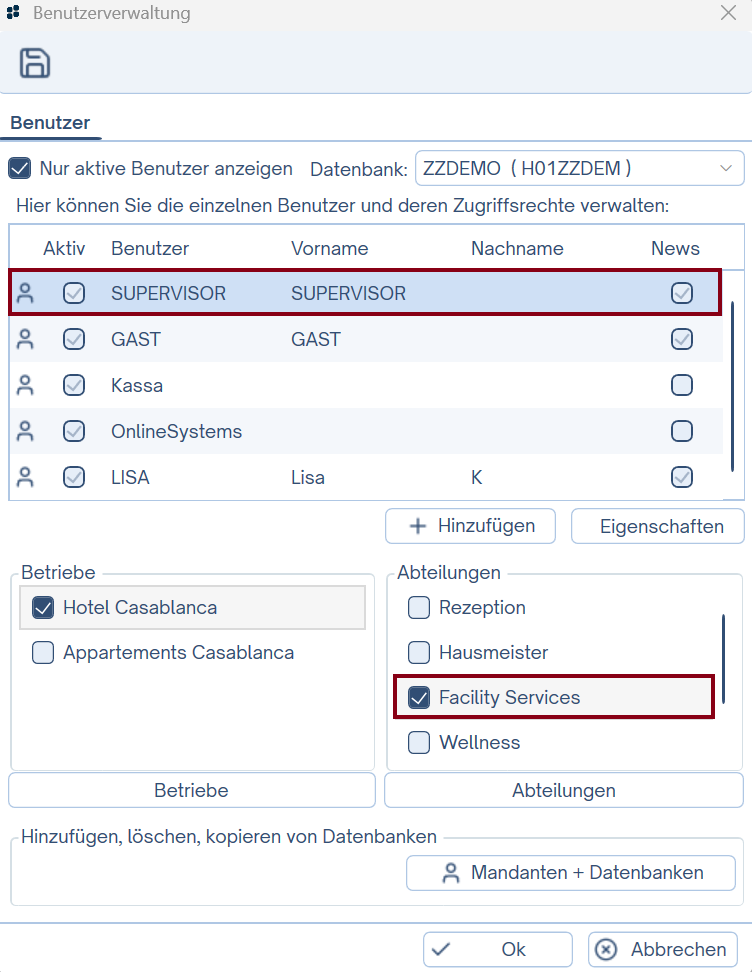Screen dimensions: 752x972
Task: Click the Hinzufügen button
Action: pyautogui.click(x=471, y=526)
